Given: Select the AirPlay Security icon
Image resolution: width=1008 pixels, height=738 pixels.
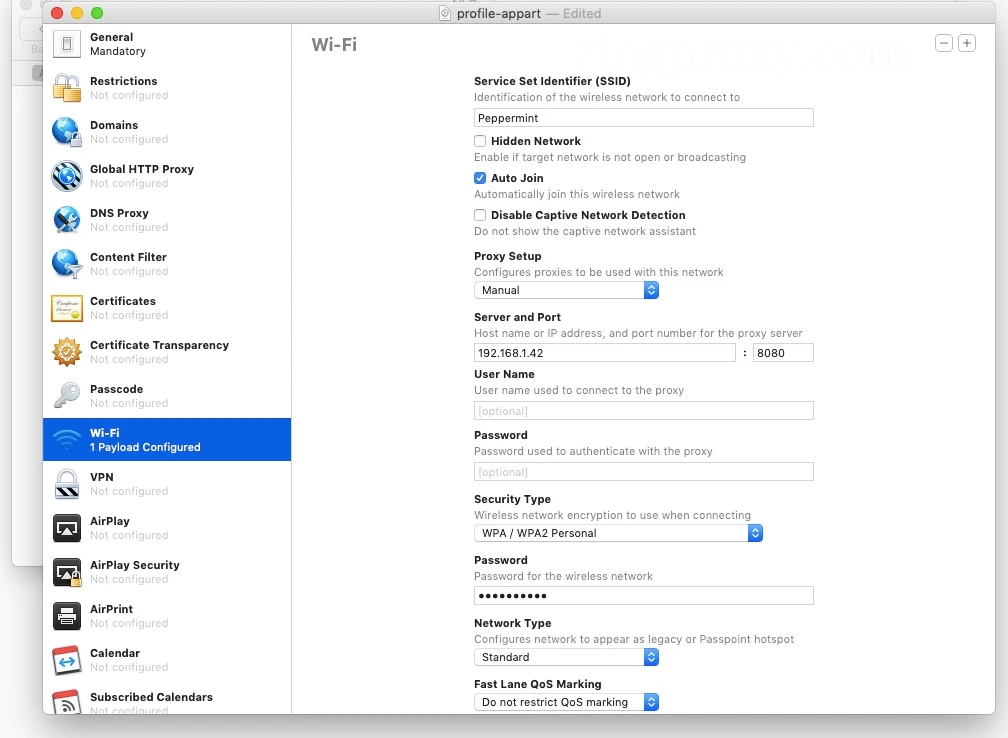Looking at the screenshot, I should click(x=67, y=572).
